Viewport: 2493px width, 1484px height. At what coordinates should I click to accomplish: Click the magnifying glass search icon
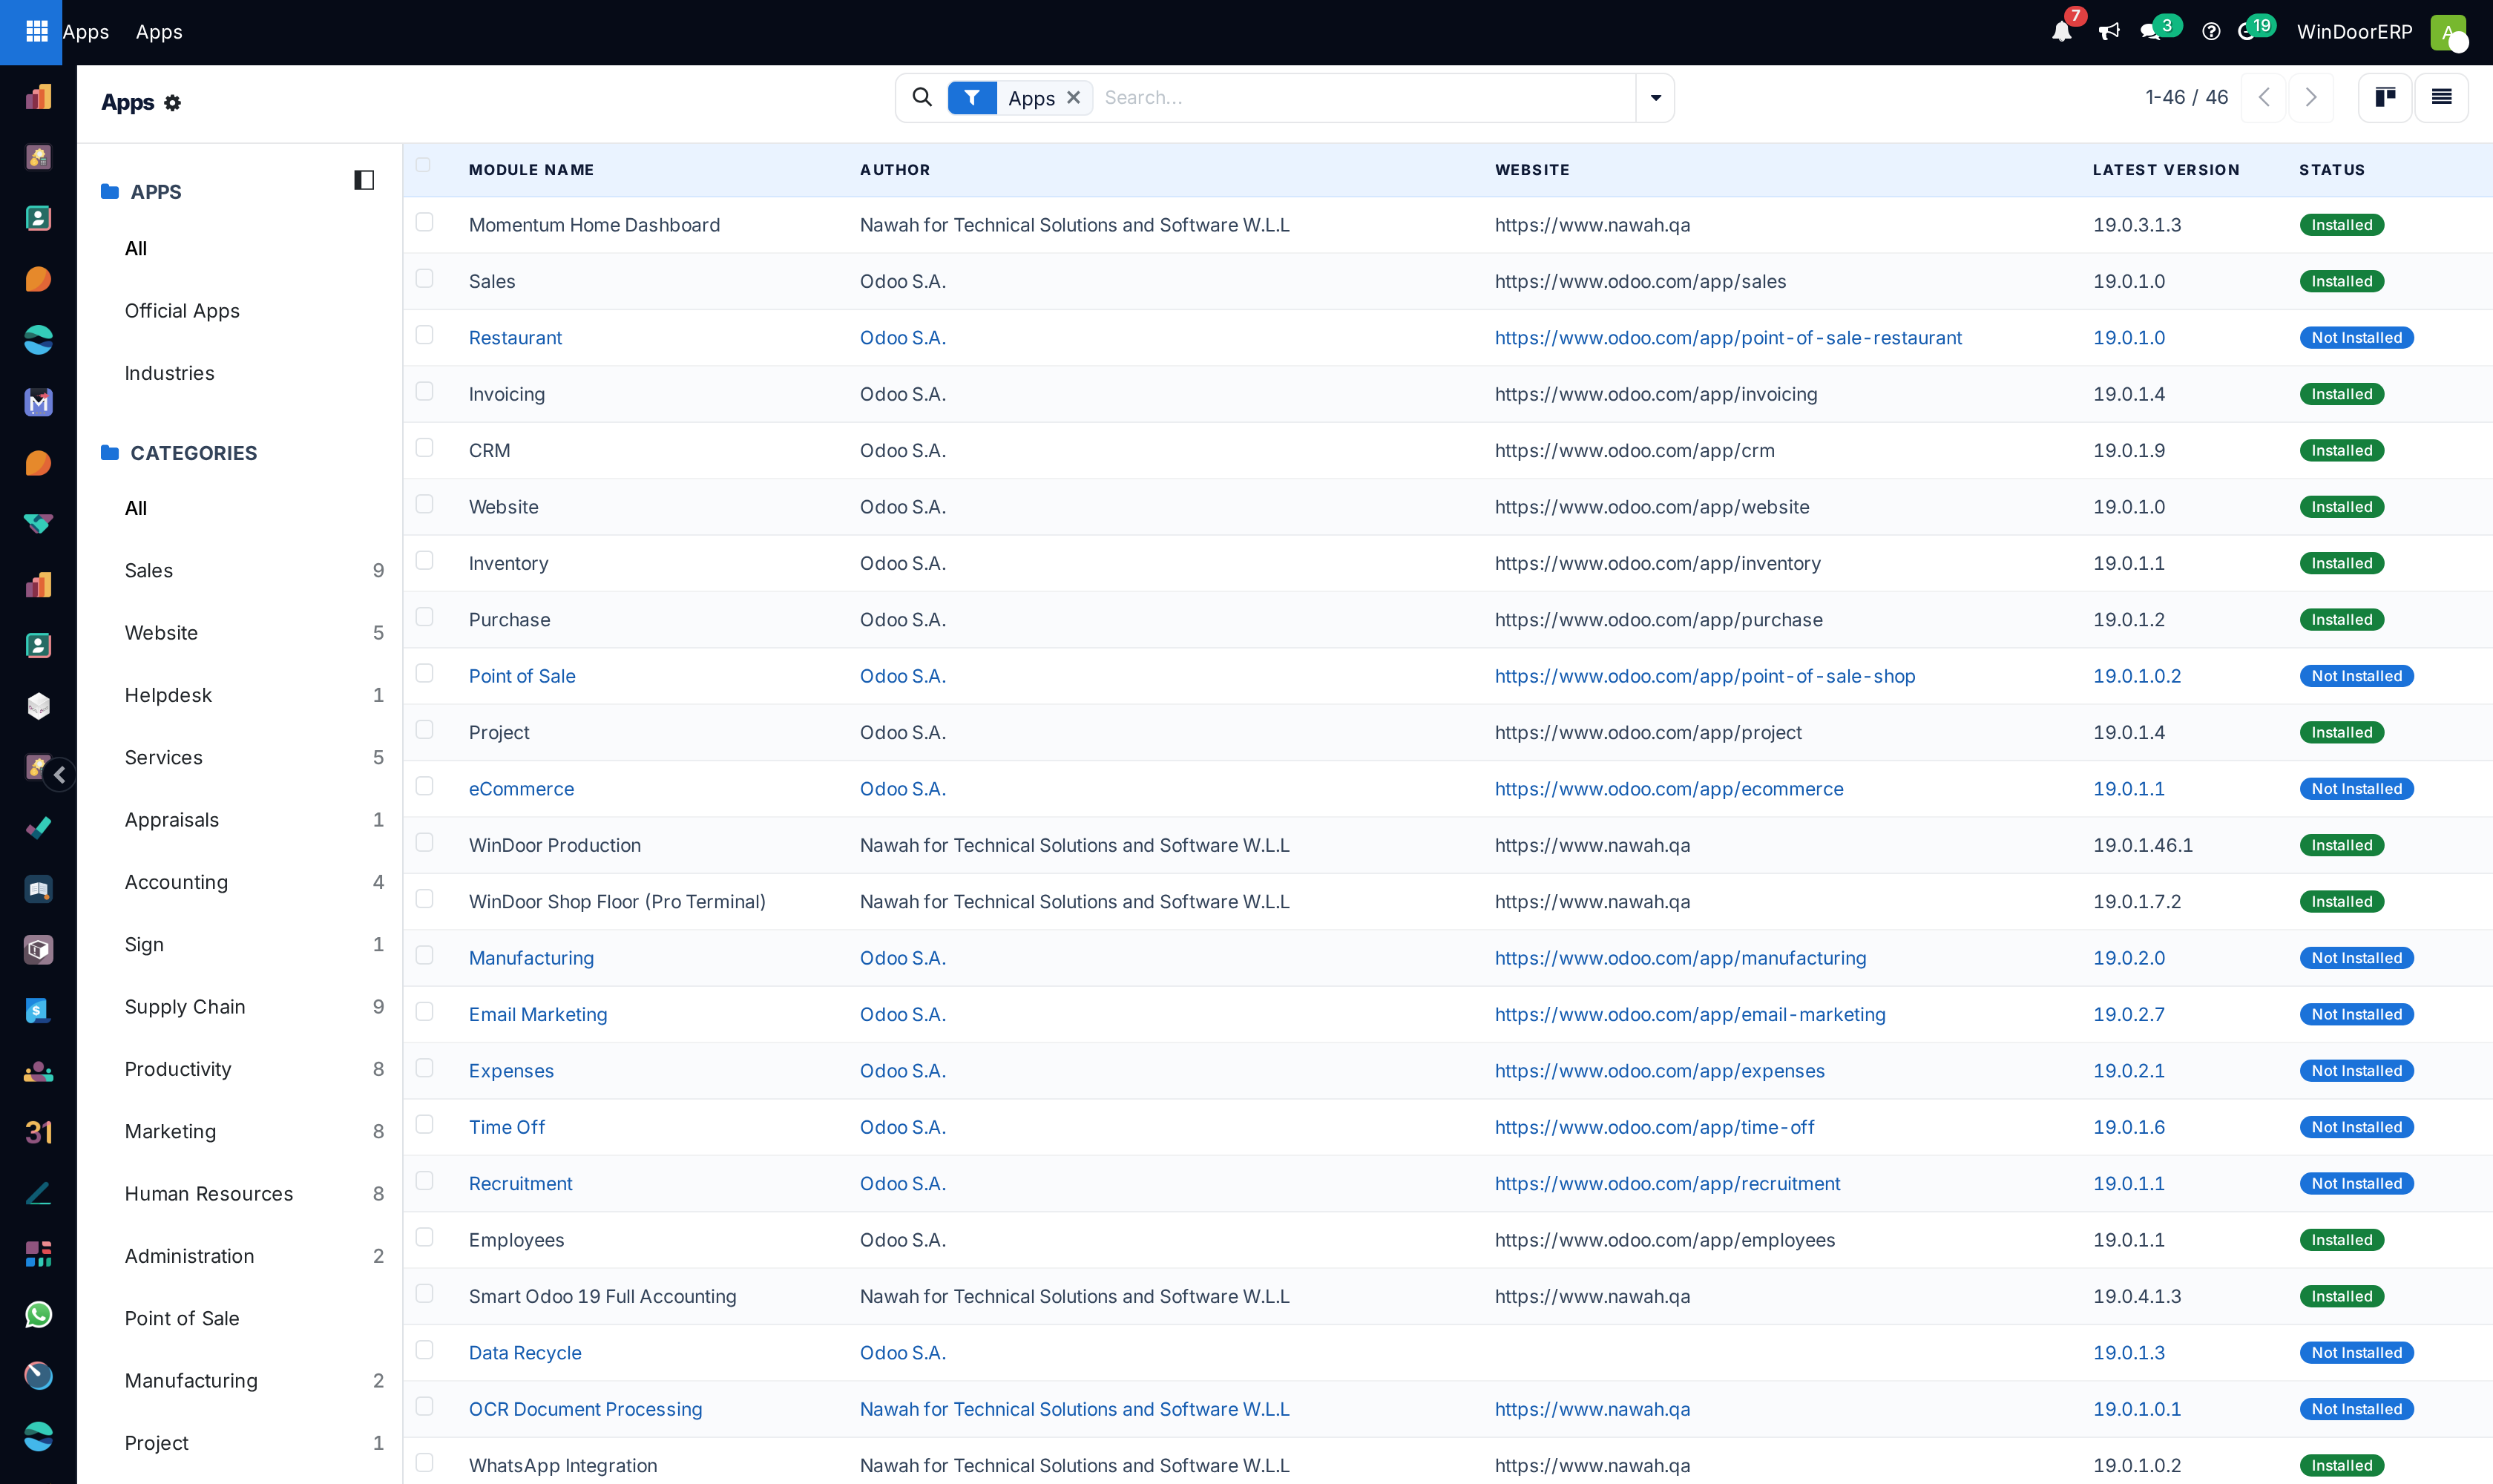(922, 97)
